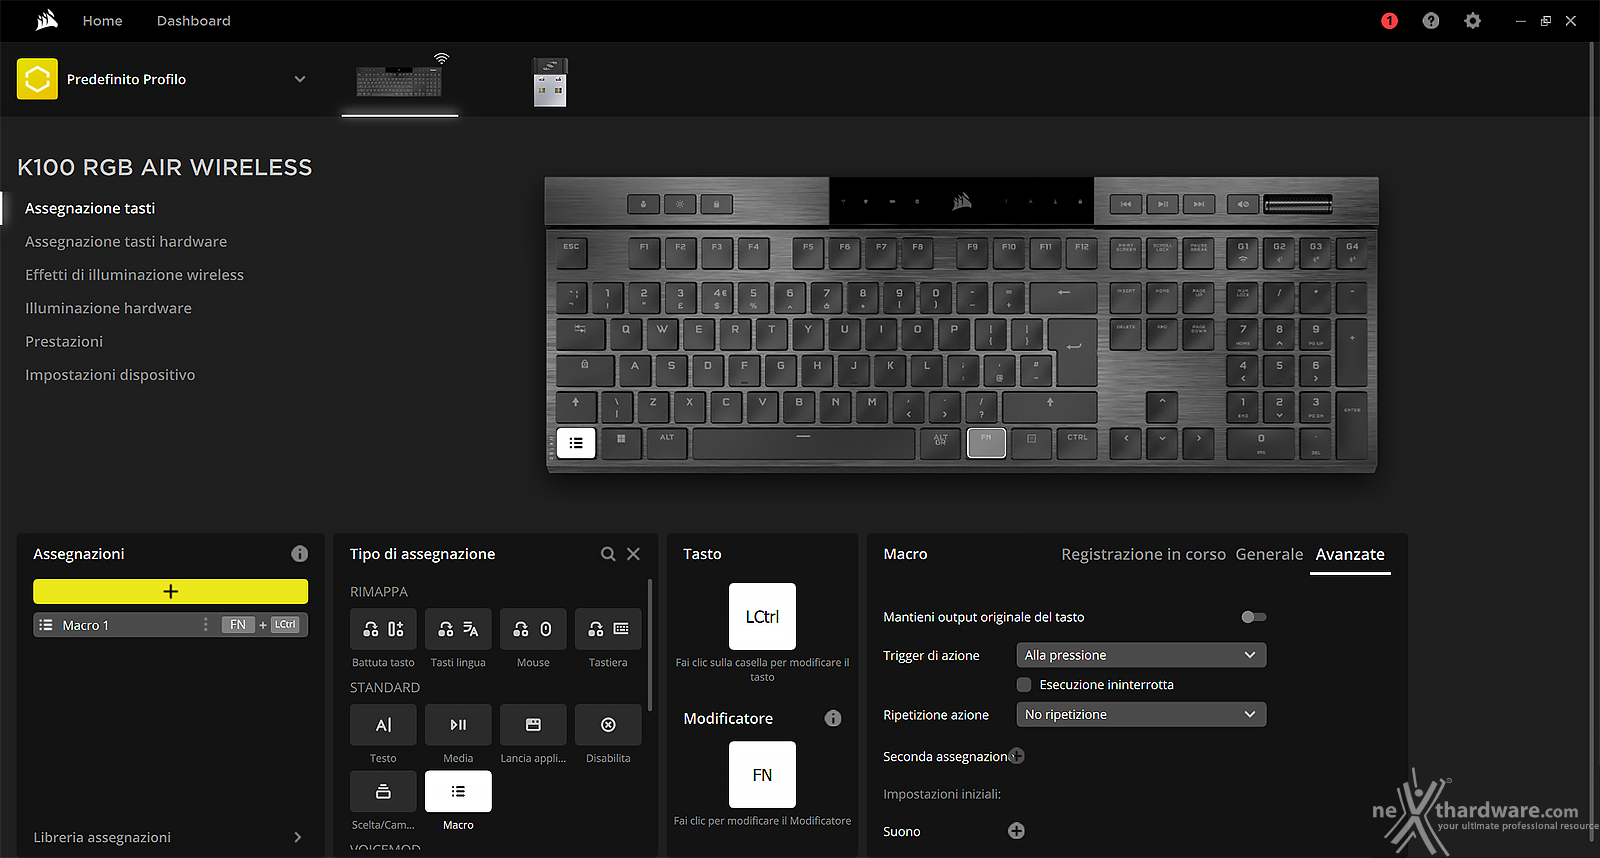Switch to the Avanzate macro tab
This screenshot has height=858, width=1600.
coord(1350,554)
